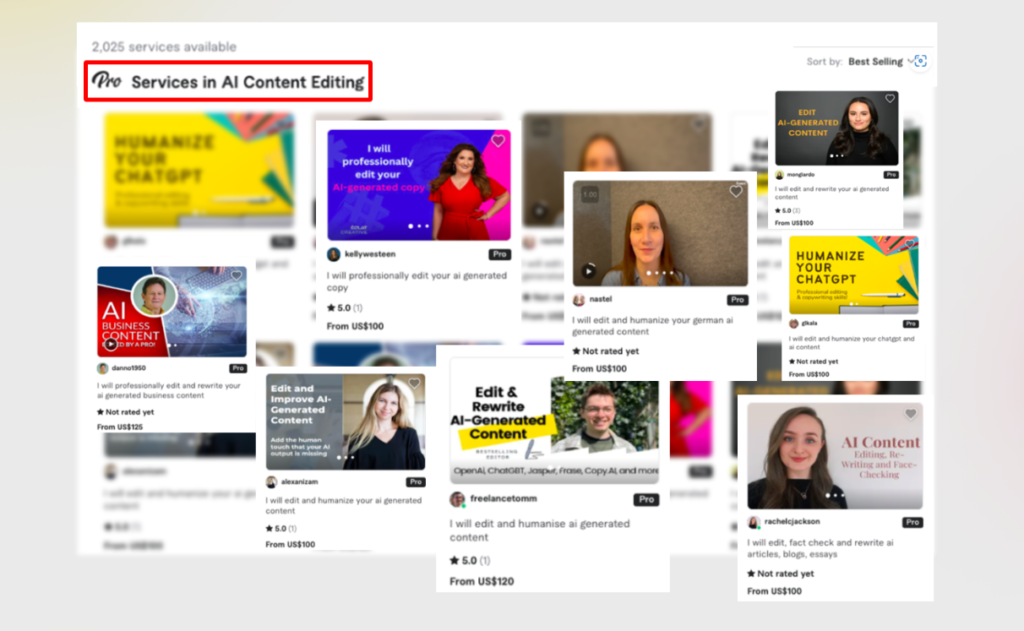Click the Pro badge beside glkala

[x=910, y=324]
